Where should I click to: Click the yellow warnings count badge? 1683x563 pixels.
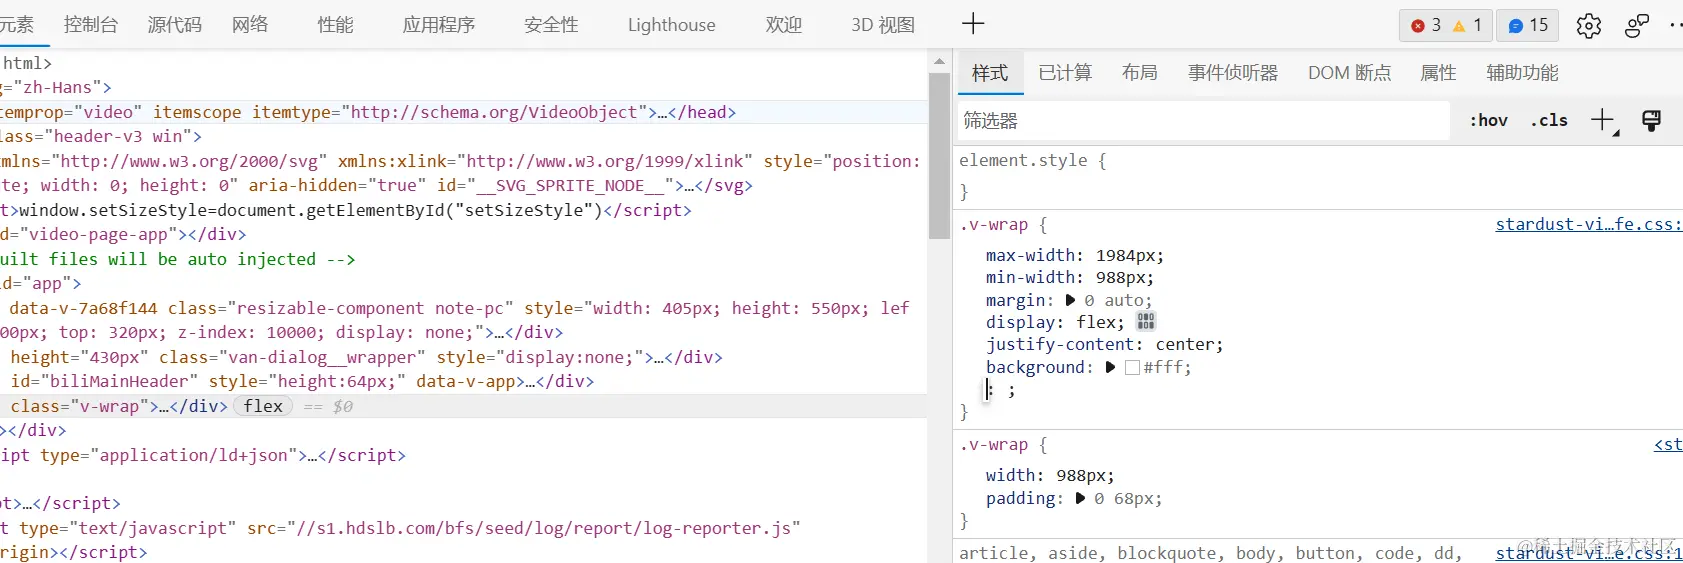coord(1468,25)
